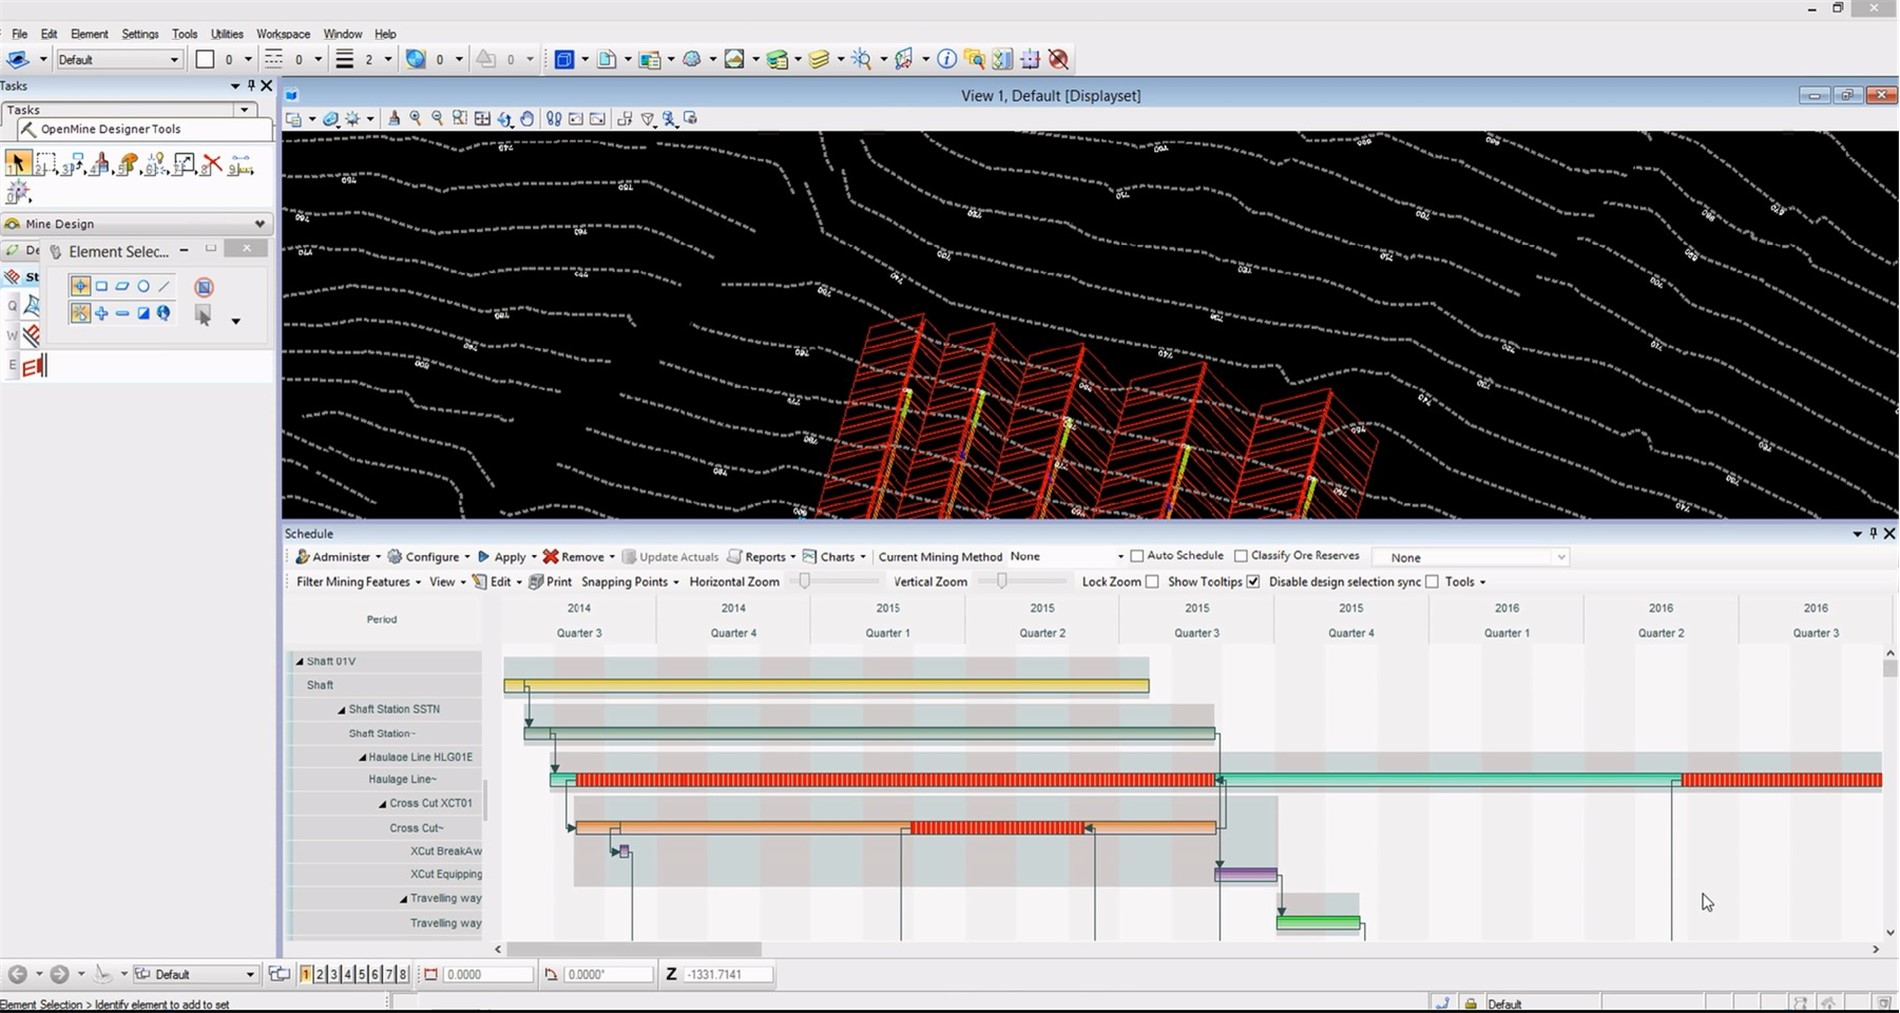
Task: Open the palette tool numbered 5 in Tasks
Action: [x=127, y=164]
